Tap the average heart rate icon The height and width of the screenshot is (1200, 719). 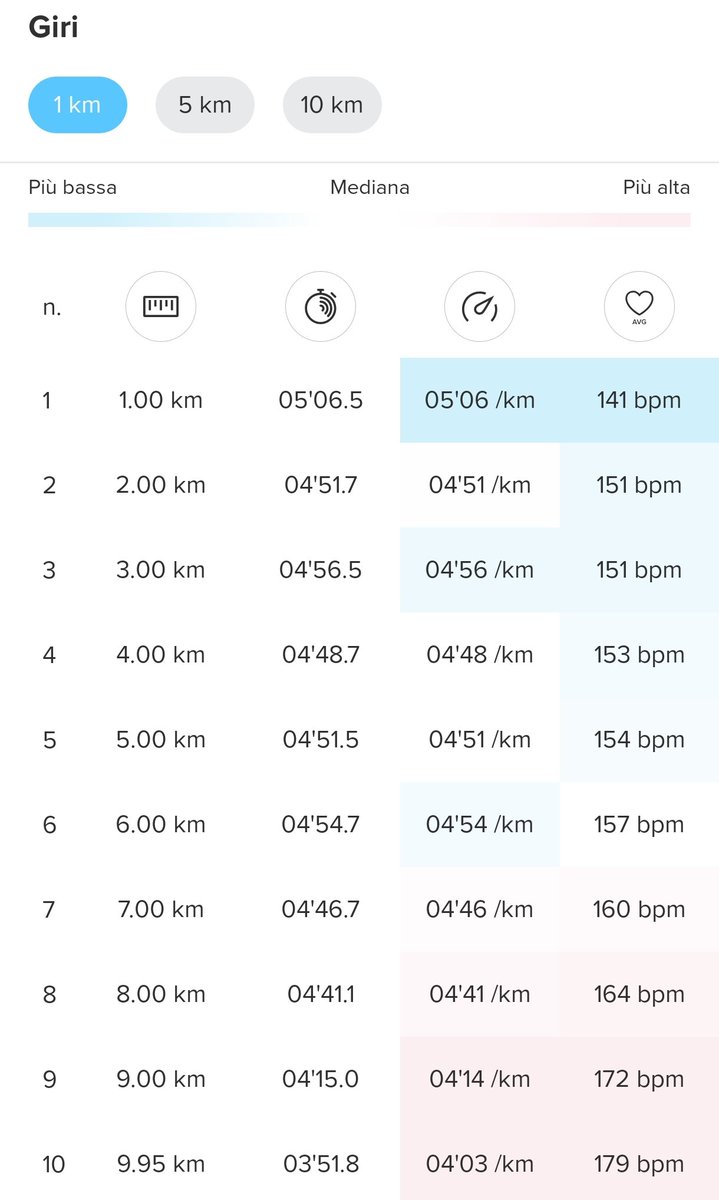[639, 307]
